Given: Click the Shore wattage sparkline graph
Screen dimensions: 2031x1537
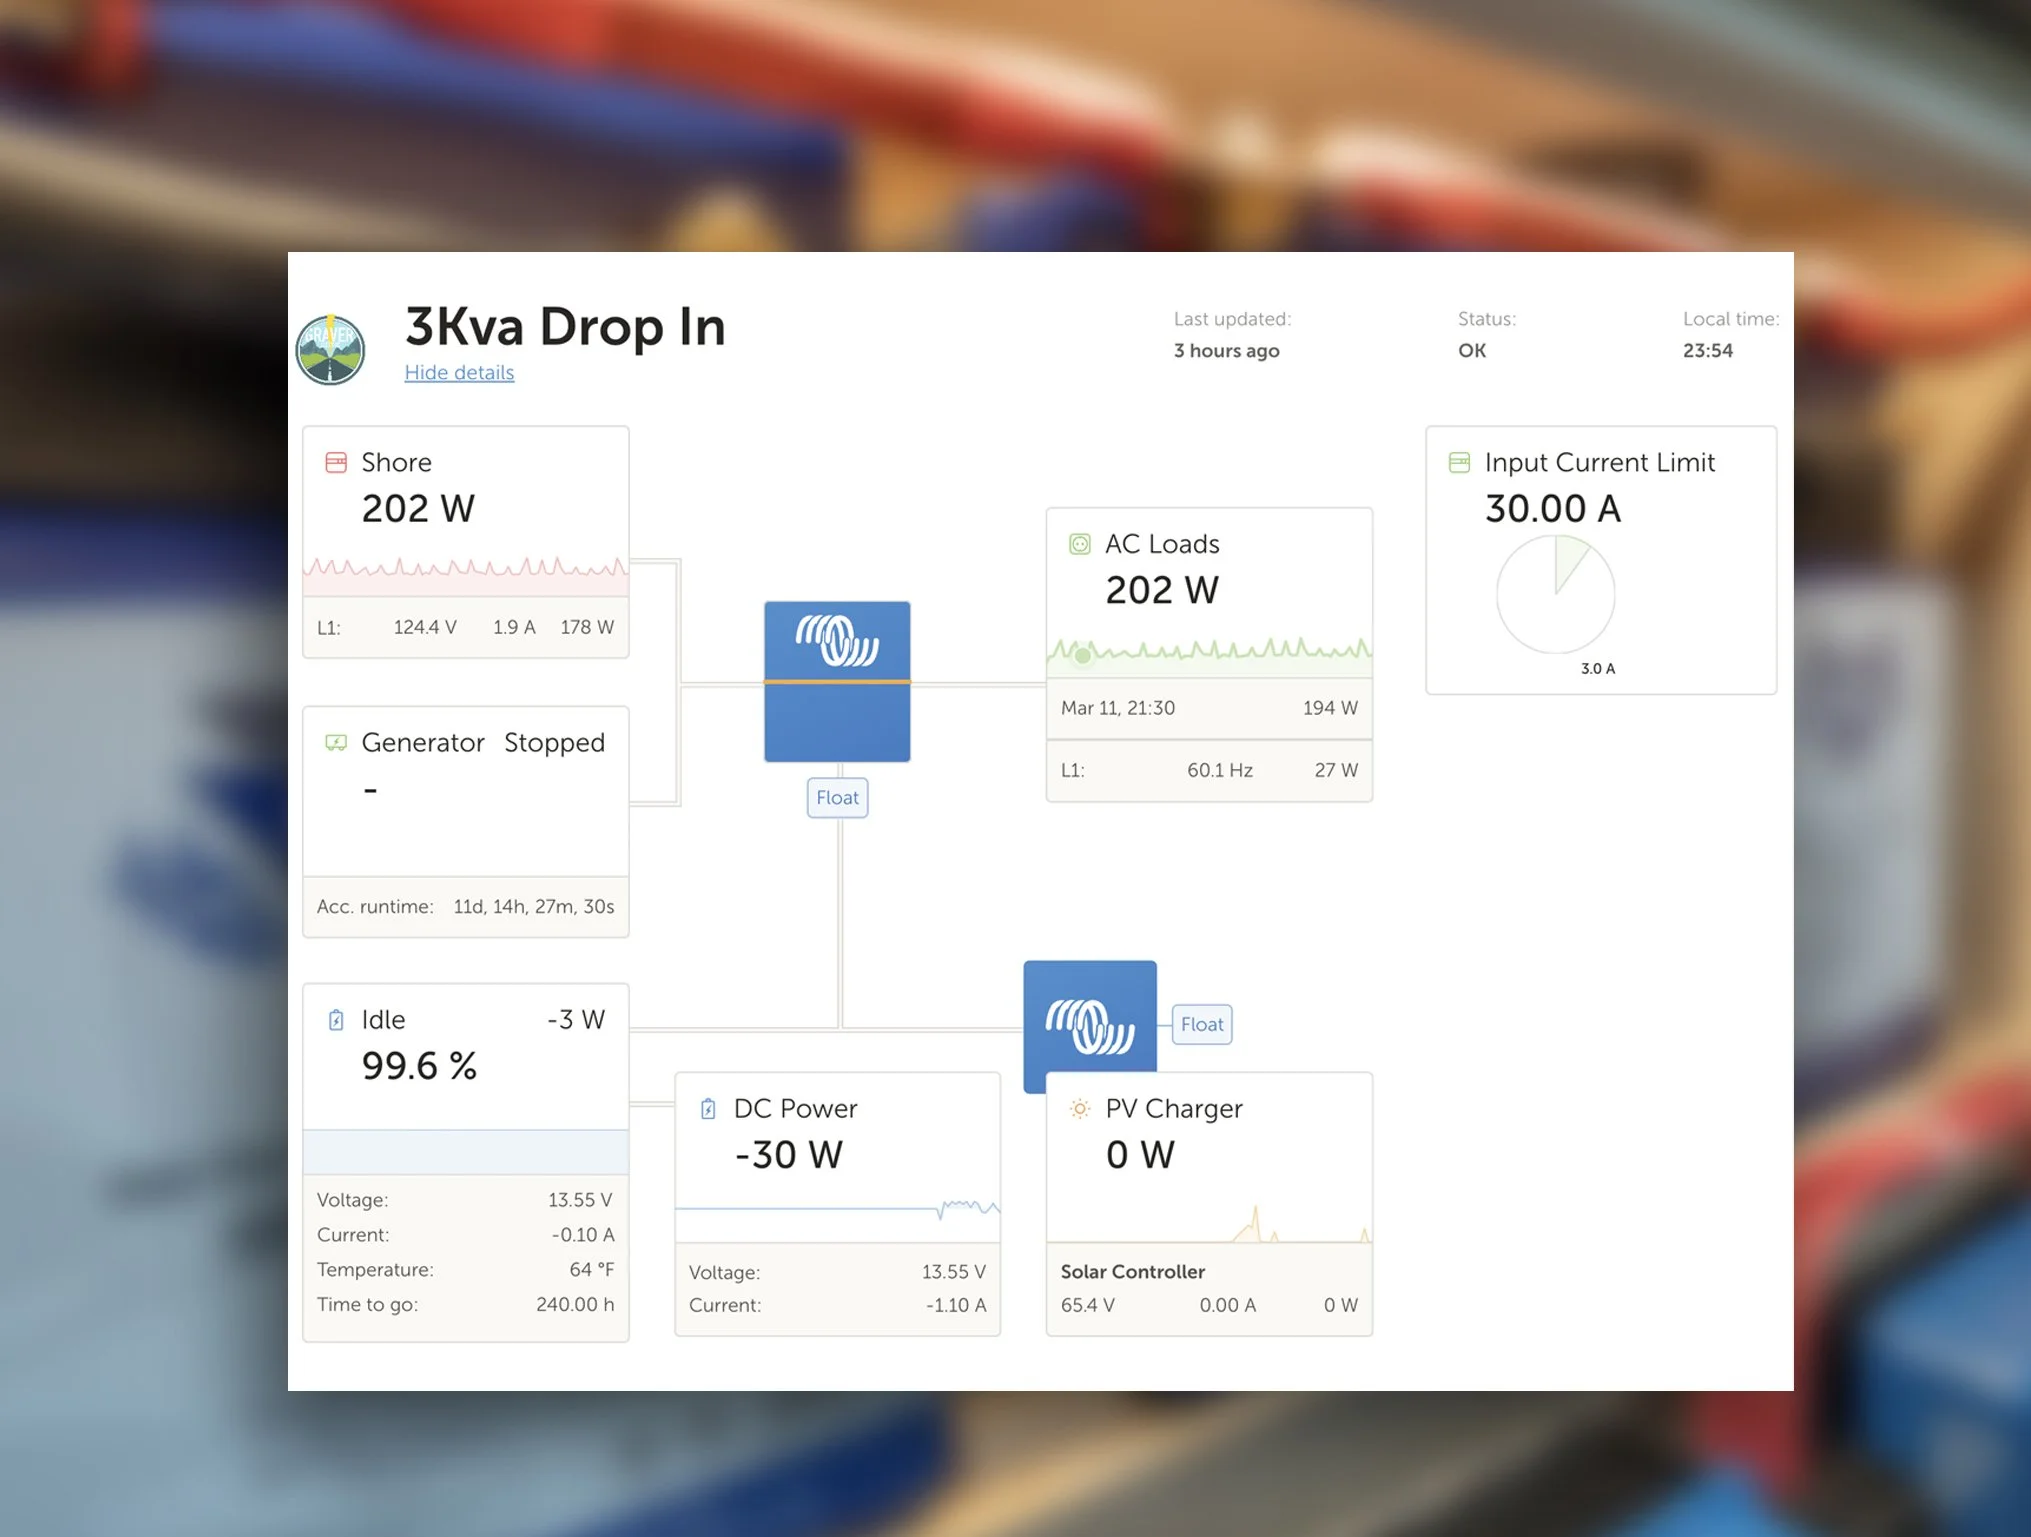Looking at the screenshot, I should click(465, 573).
